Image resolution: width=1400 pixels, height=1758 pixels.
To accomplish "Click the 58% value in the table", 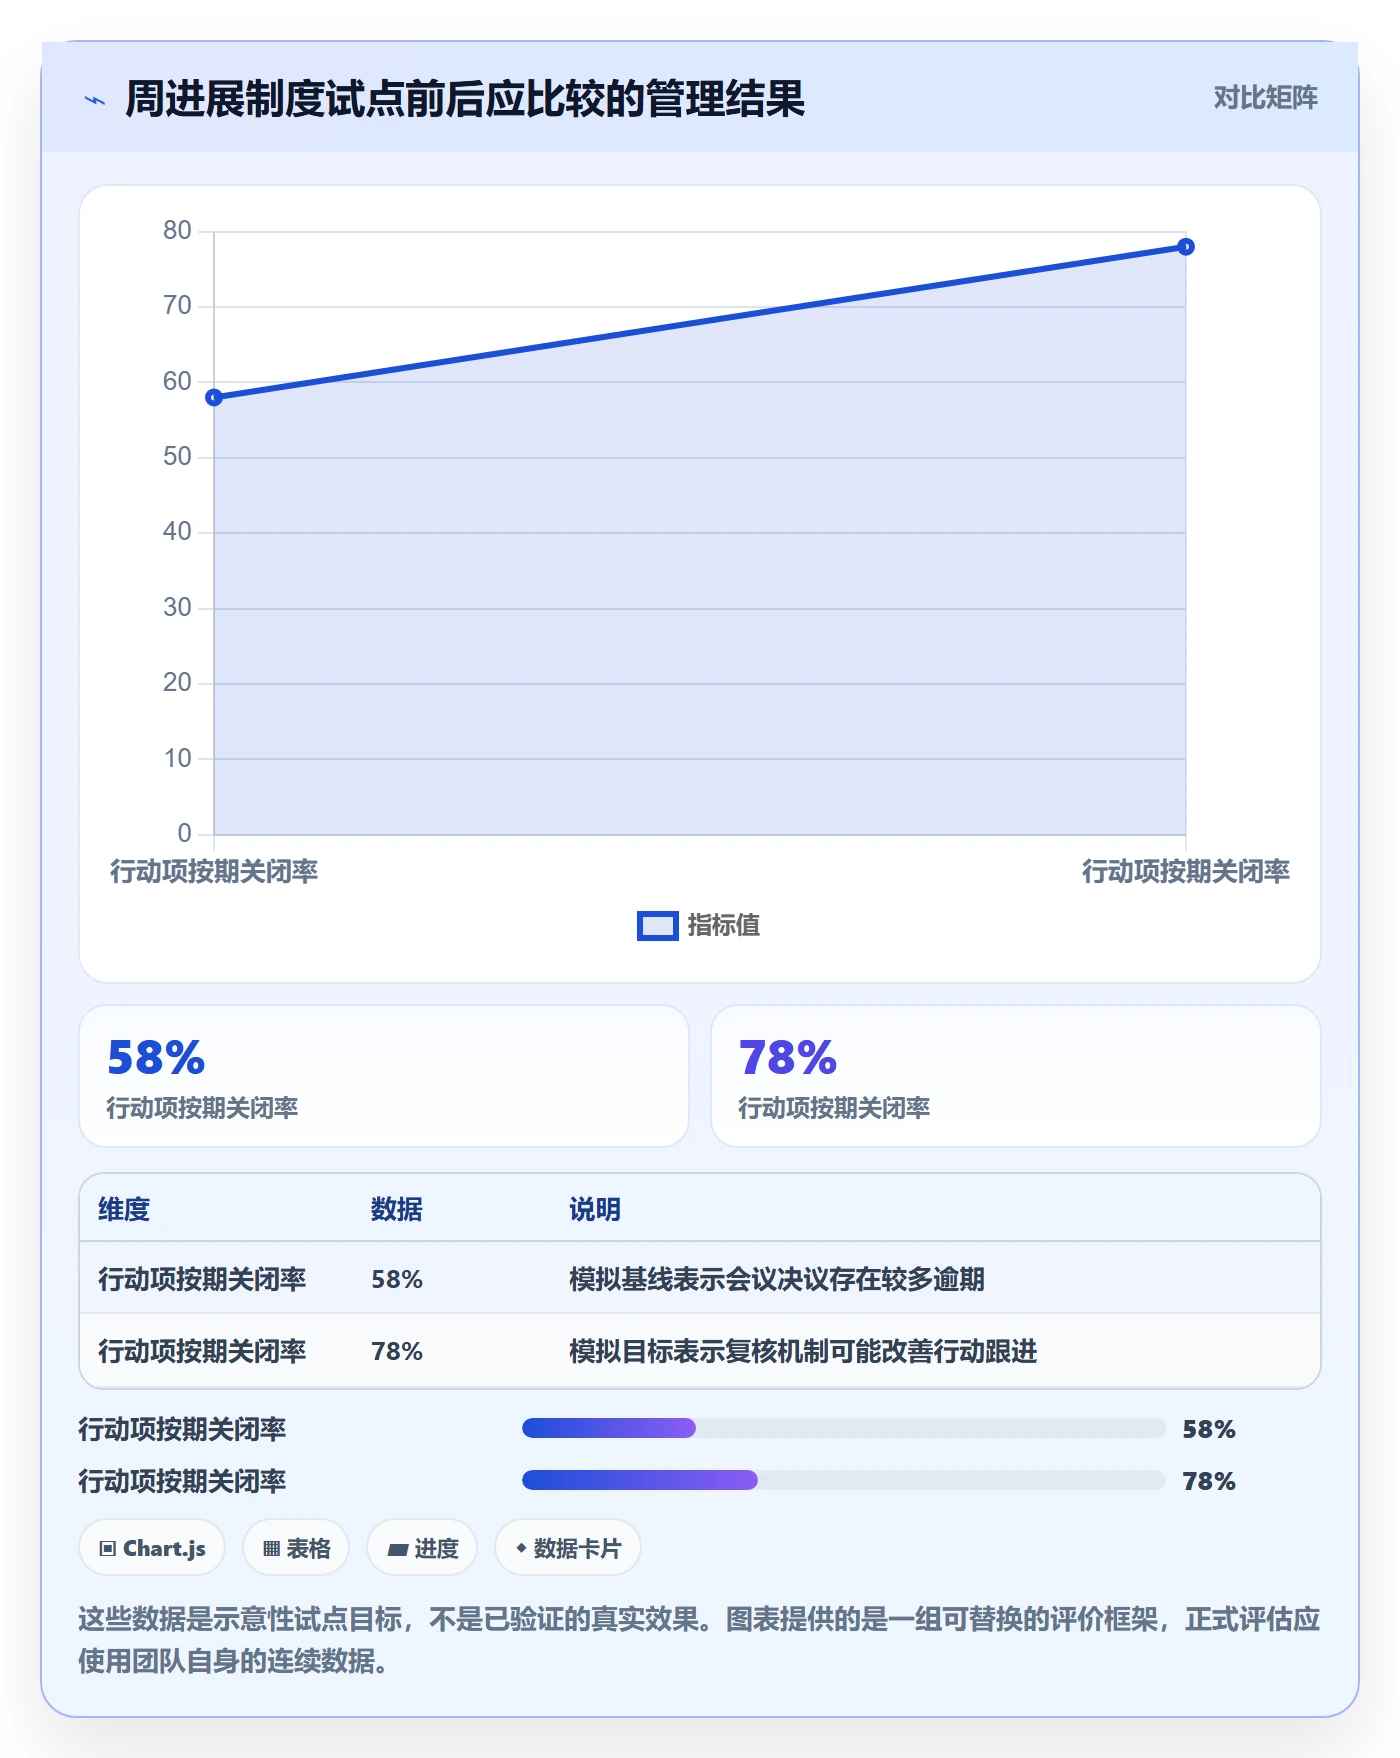I will 397,1279.
